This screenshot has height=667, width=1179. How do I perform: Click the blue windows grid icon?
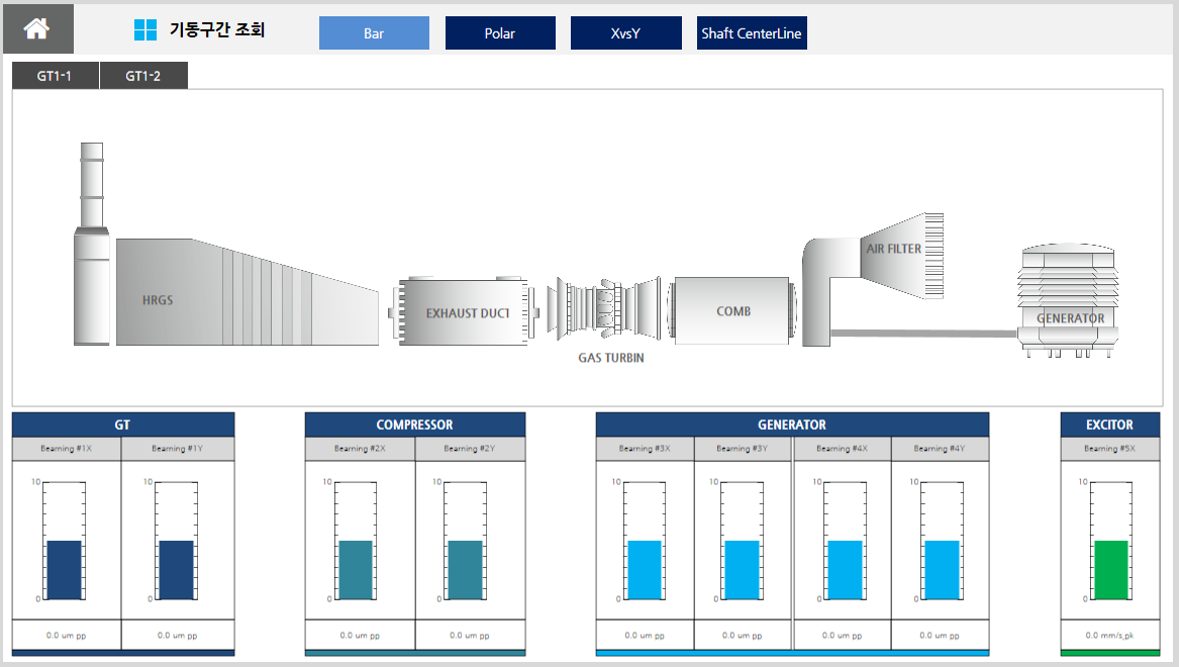(145, 30)
